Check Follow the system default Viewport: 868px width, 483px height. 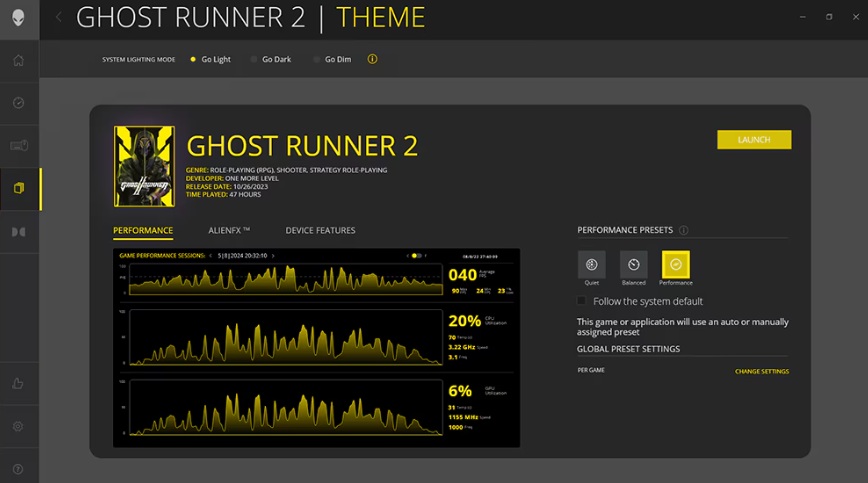(581, 301)
